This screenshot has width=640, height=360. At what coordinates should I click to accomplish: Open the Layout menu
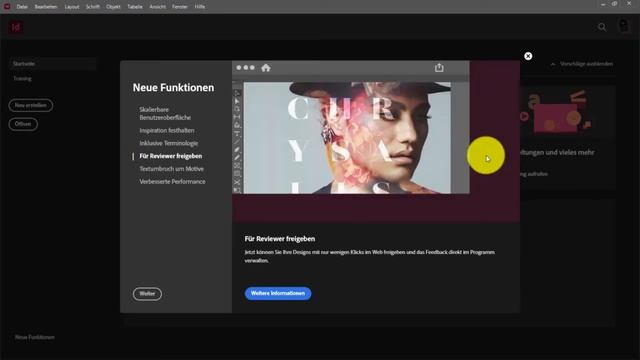point(72,7)
